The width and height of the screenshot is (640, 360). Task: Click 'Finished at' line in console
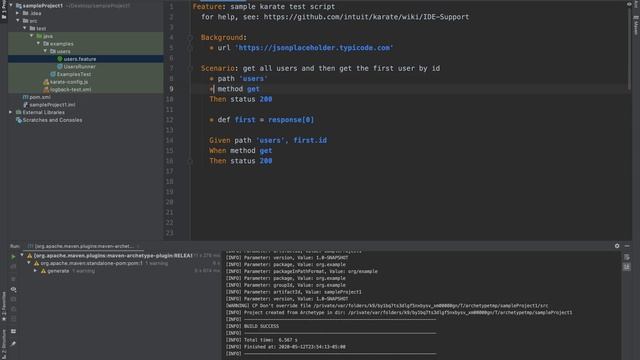(286, 347)
